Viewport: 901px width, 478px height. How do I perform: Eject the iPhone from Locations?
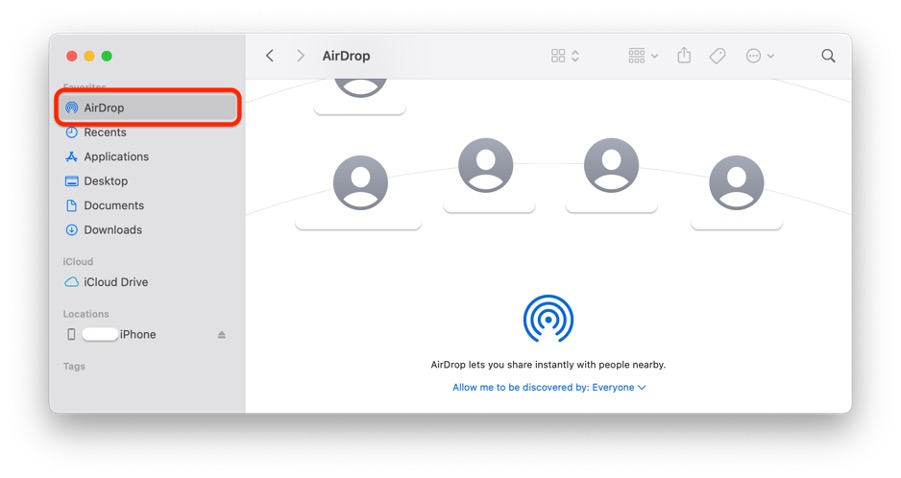pos(222,335)
